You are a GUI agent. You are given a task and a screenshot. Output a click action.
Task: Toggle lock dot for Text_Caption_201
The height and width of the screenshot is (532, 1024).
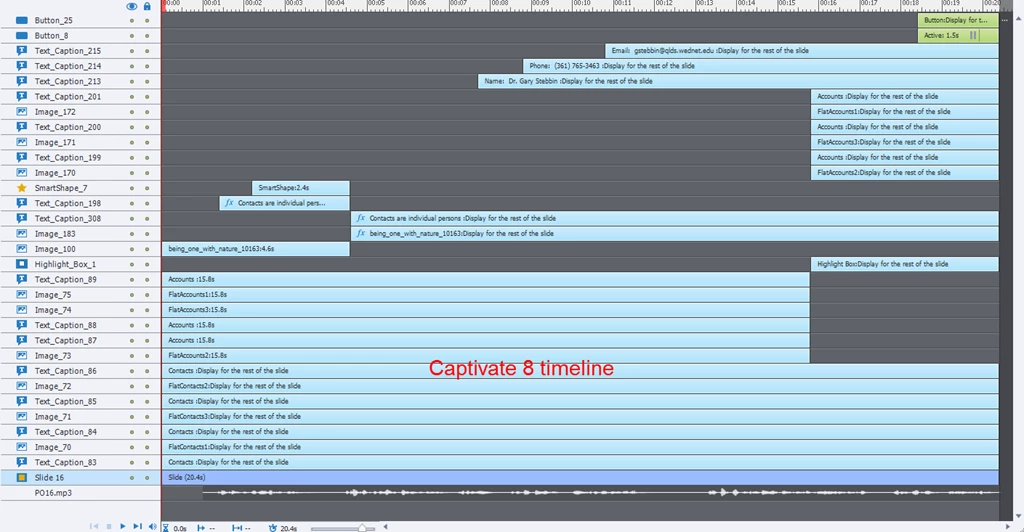[x=147, y=97]
